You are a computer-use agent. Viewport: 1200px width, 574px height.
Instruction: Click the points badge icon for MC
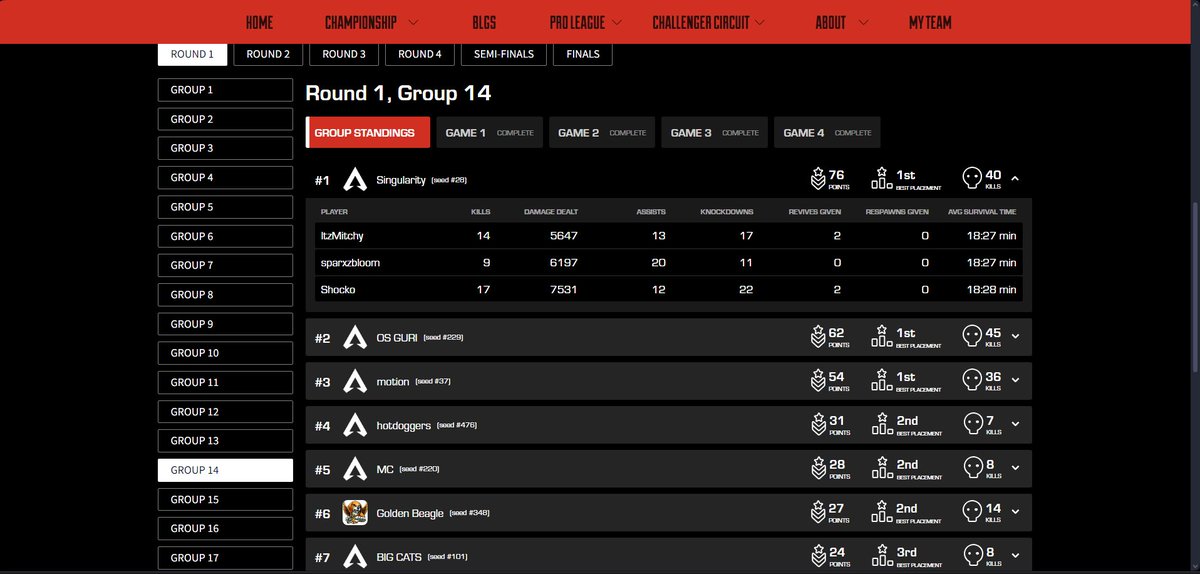pos(818,469)
